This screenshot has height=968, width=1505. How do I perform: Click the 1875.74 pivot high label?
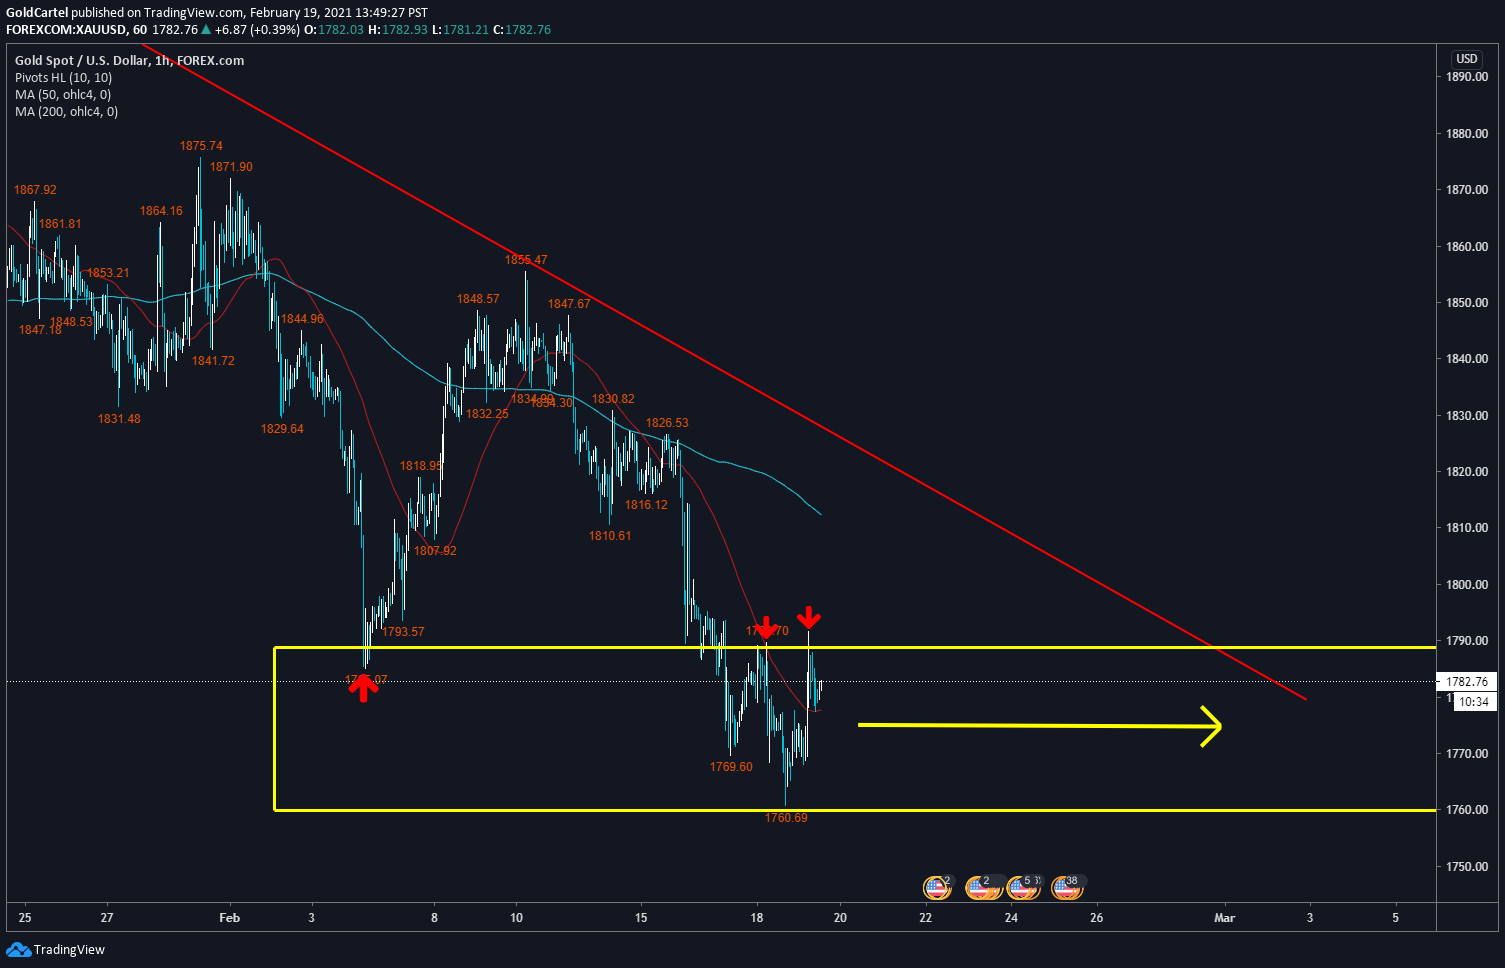click(201, 146)
